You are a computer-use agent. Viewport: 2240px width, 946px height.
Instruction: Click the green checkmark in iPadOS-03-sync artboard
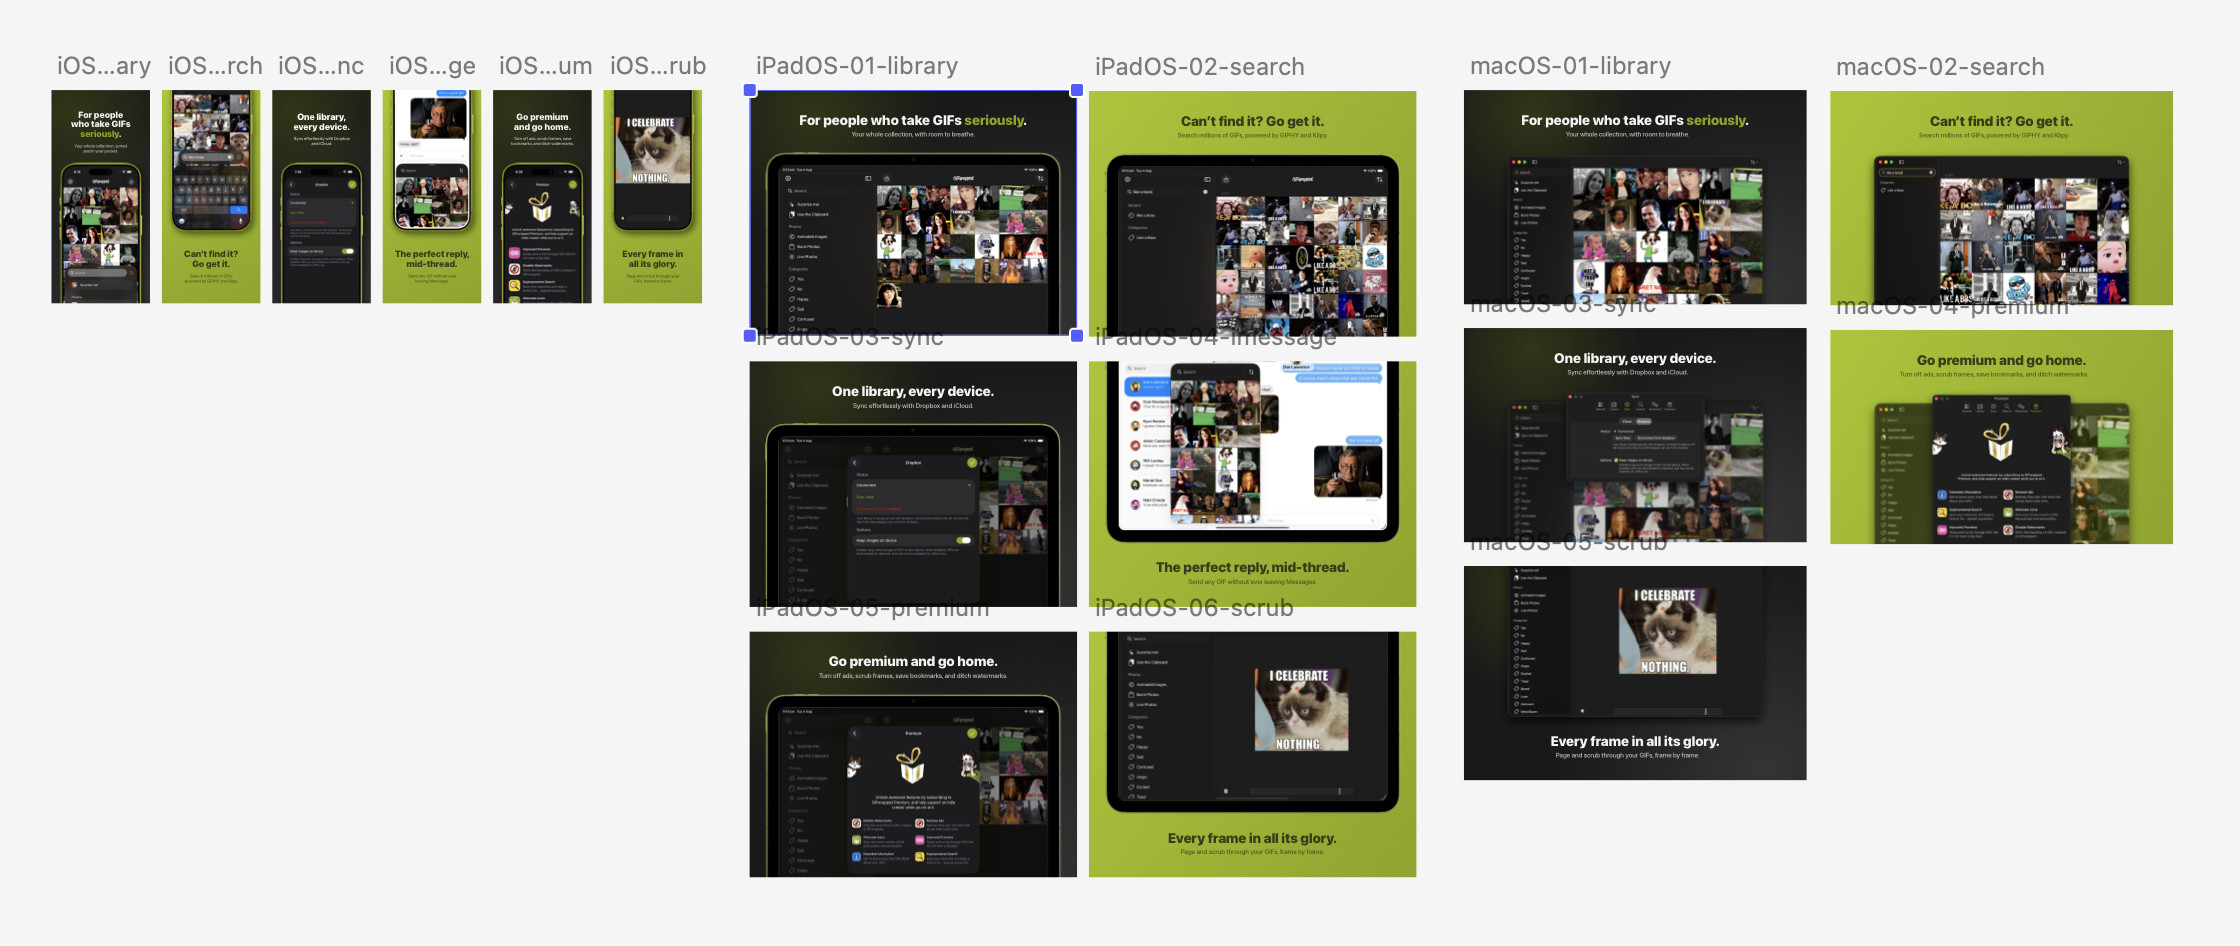[972, 463]
